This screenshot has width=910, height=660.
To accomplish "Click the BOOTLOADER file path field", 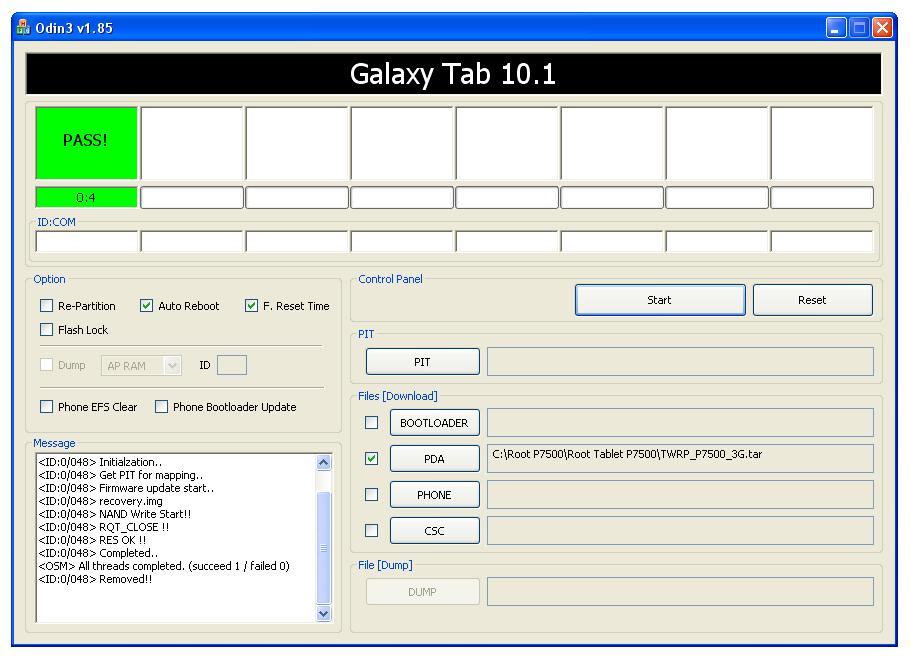I will 680,423.
